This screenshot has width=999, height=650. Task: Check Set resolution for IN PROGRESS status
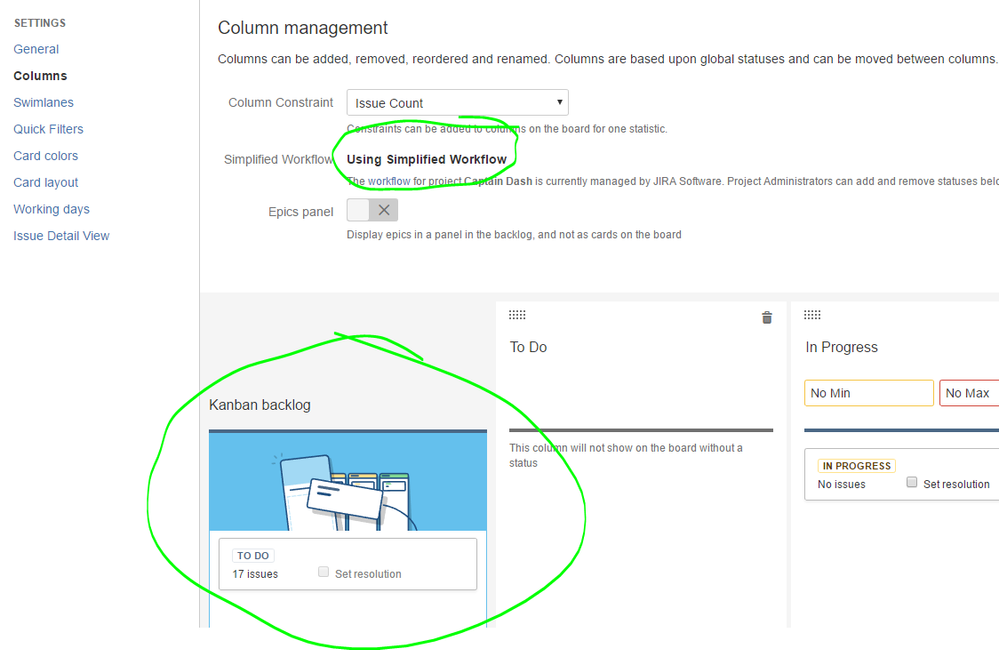pyautogui.click(x=912, y=482)
